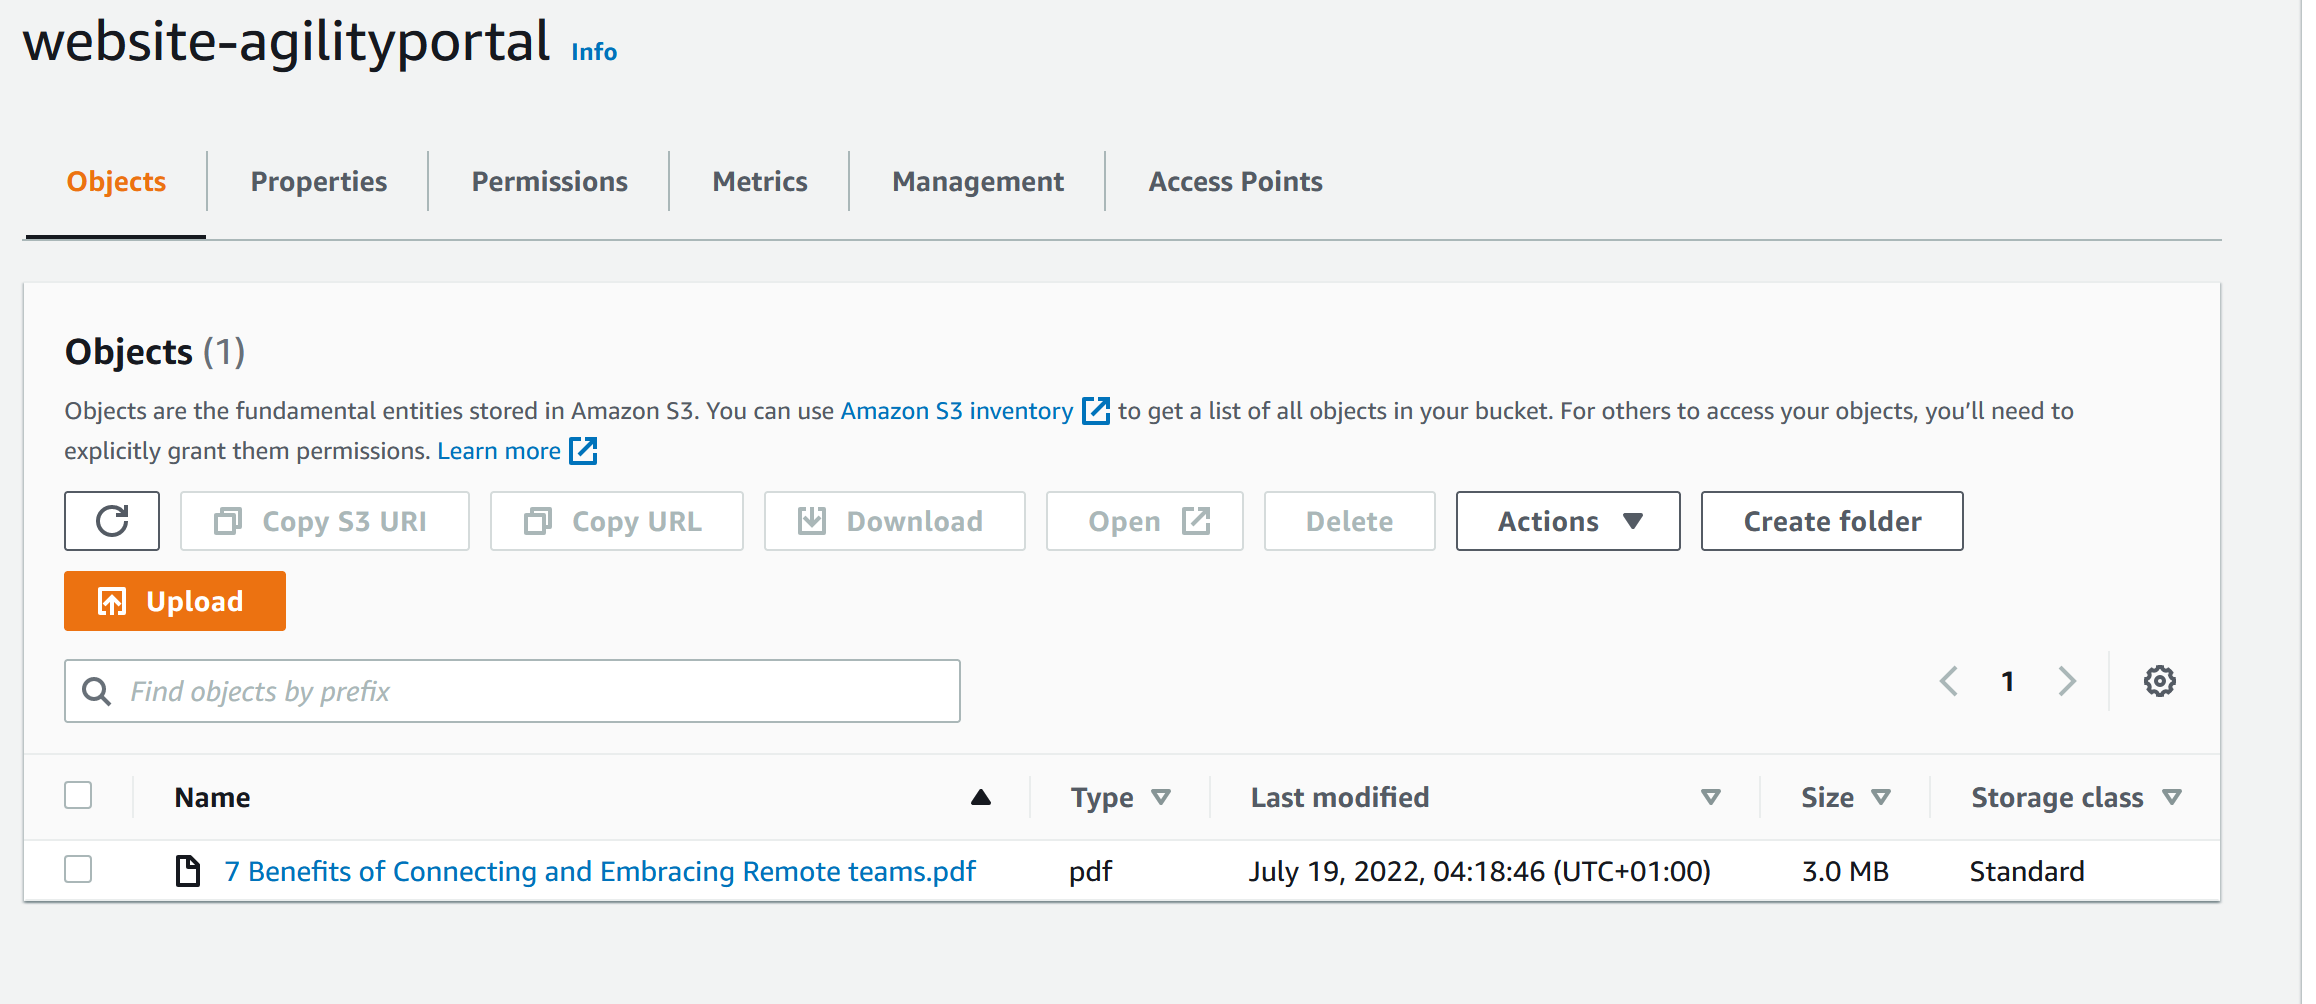Click the external link icon beside Learn more
The height and width of the screenshot is (1004, 2316).
[x=583, y=451]
